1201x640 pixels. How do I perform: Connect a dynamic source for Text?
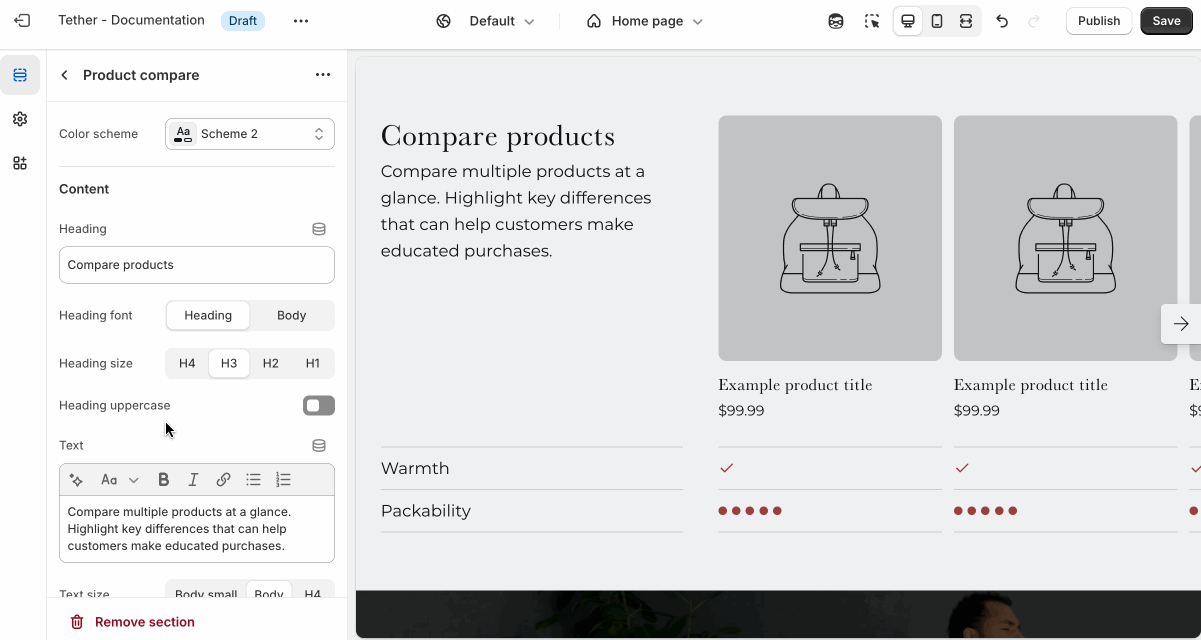tap(319, 445)
